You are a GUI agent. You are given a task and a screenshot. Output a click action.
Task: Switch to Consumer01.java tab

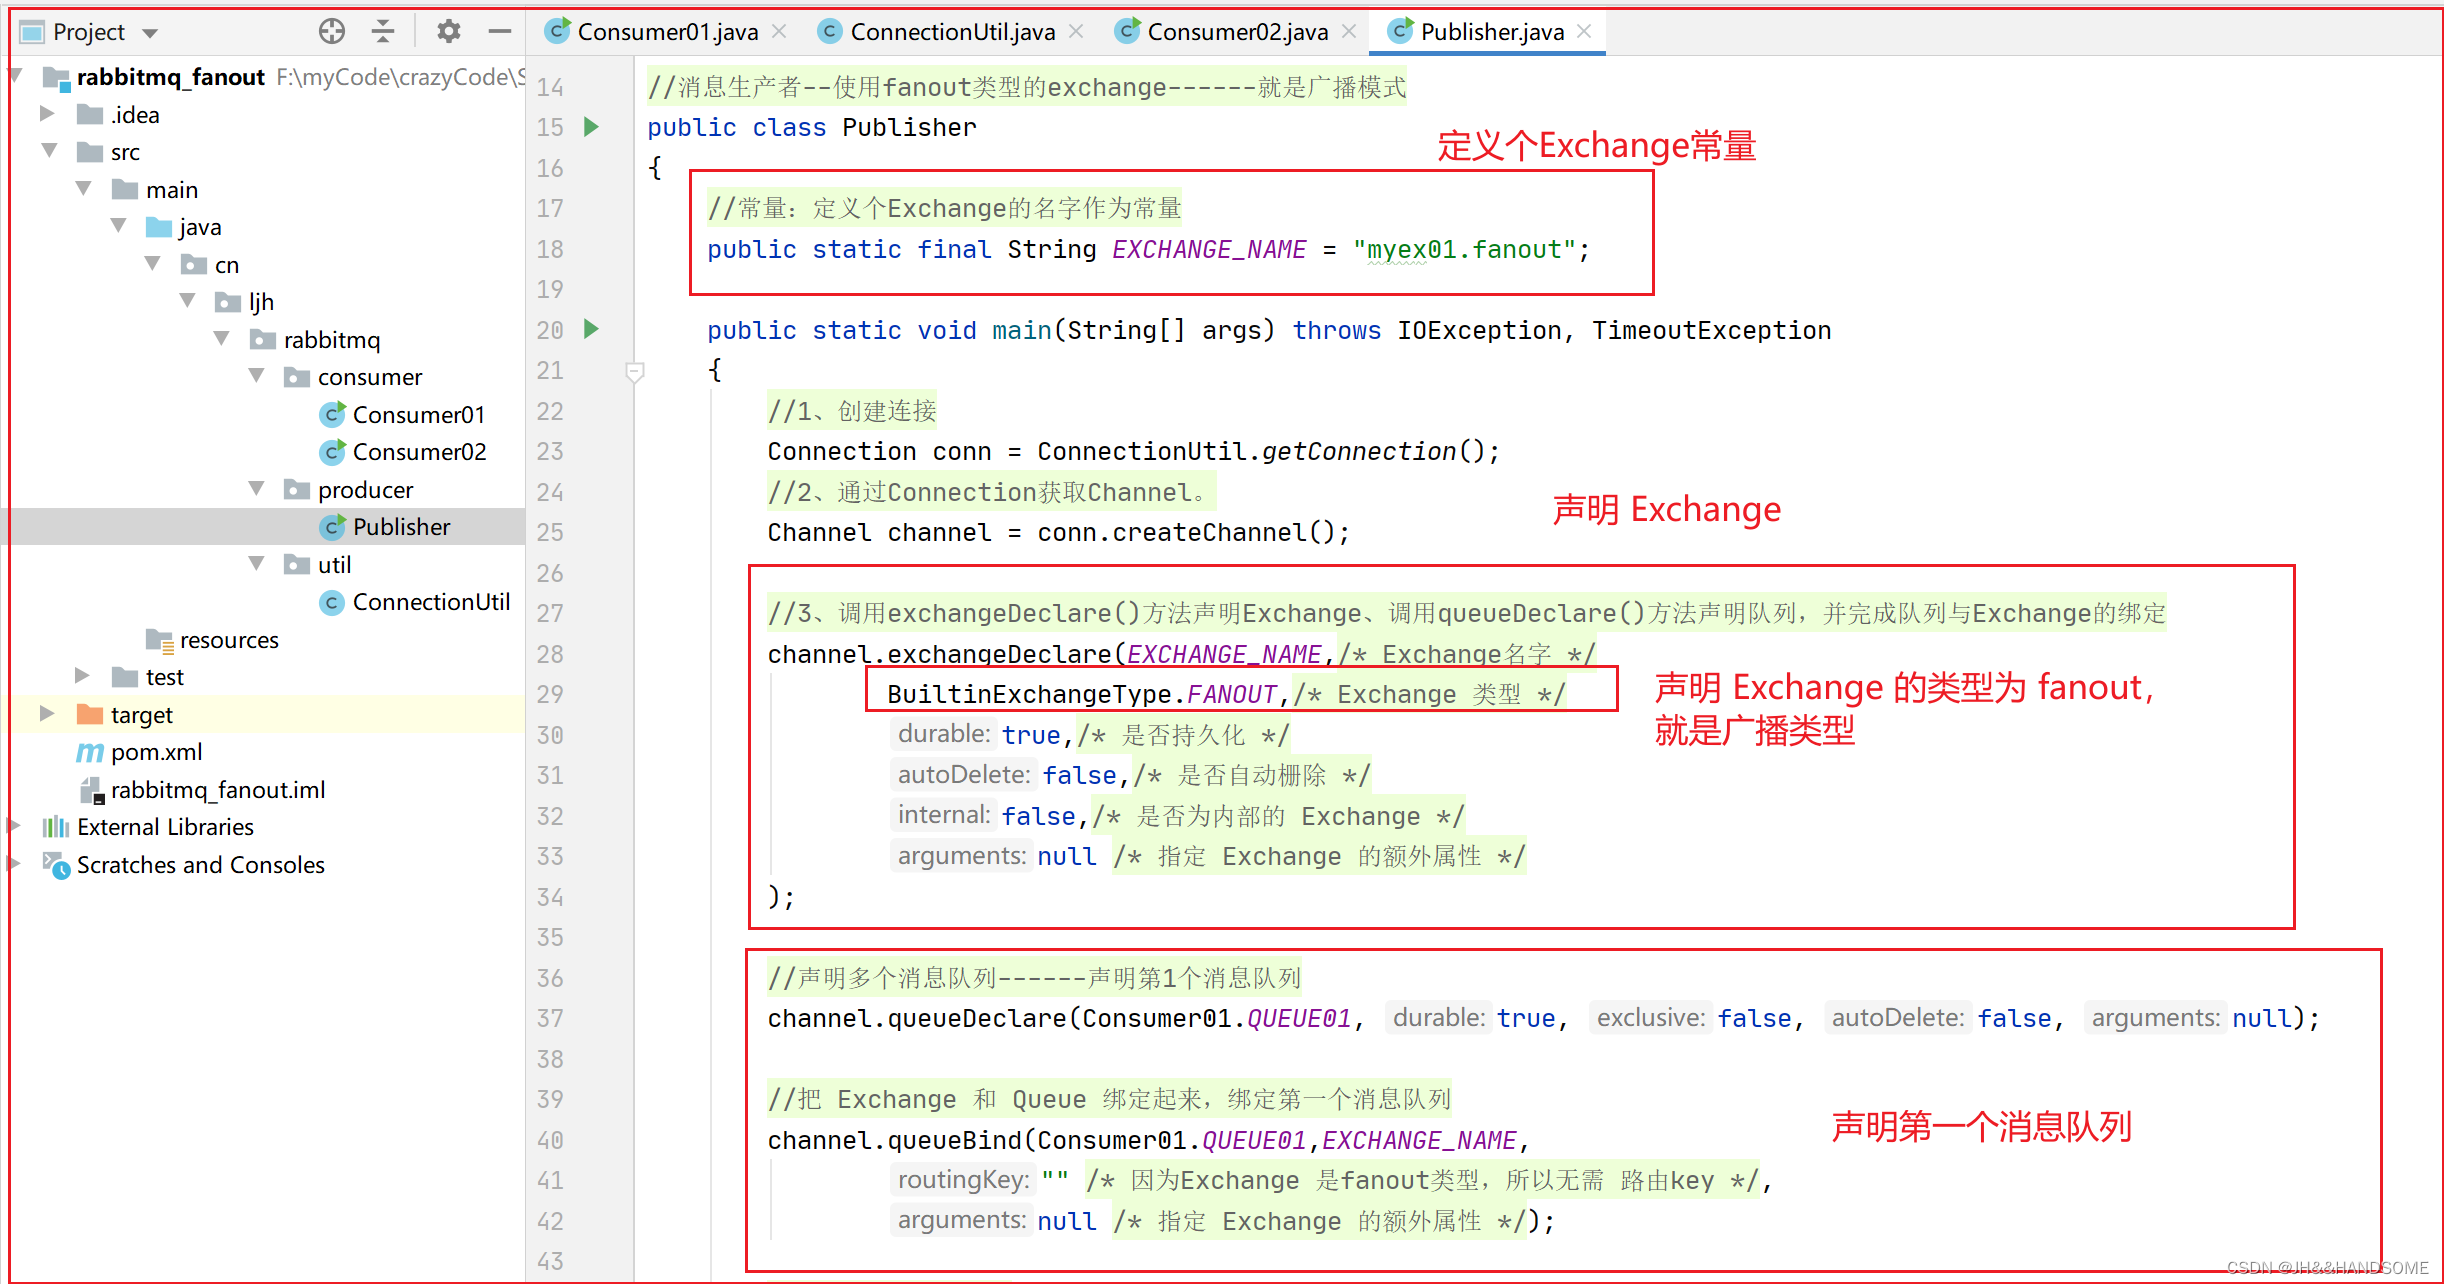pos(666,32)
